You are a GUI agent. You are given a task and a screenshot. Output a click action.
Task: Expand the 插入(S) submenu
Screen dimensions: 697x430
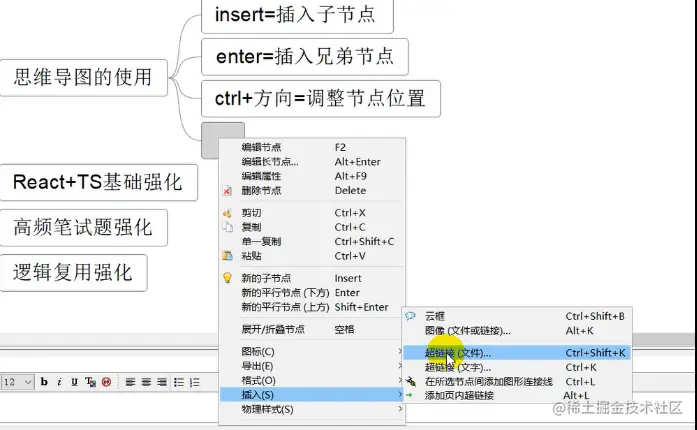312,394
